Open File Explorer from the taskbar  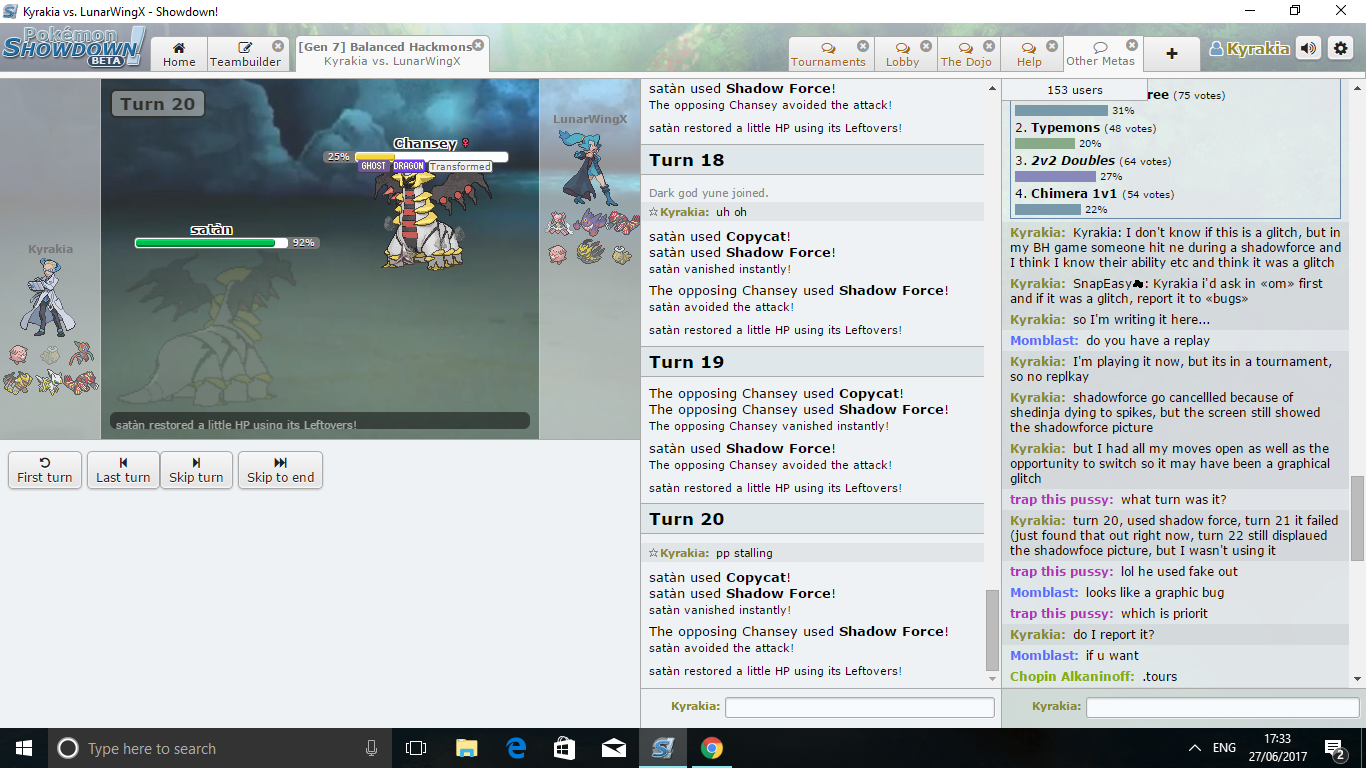pyautogui.click(x=466, y=748)
